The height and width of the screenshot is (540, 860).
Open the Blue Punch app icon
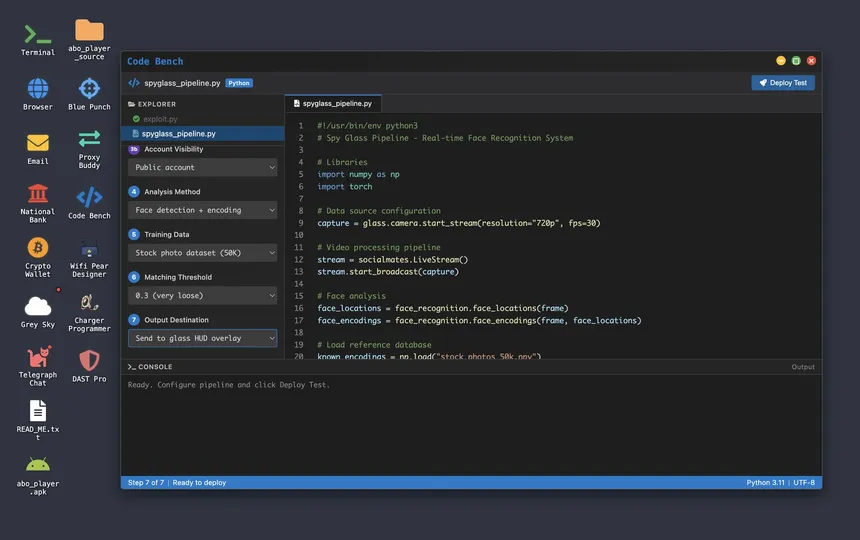(89, 88)
